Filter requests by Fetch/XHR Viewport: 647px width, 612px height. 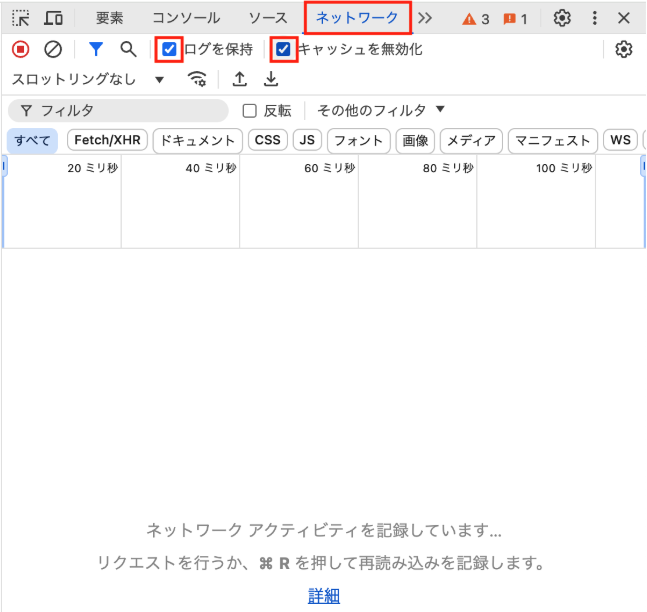tap(107, 141)
